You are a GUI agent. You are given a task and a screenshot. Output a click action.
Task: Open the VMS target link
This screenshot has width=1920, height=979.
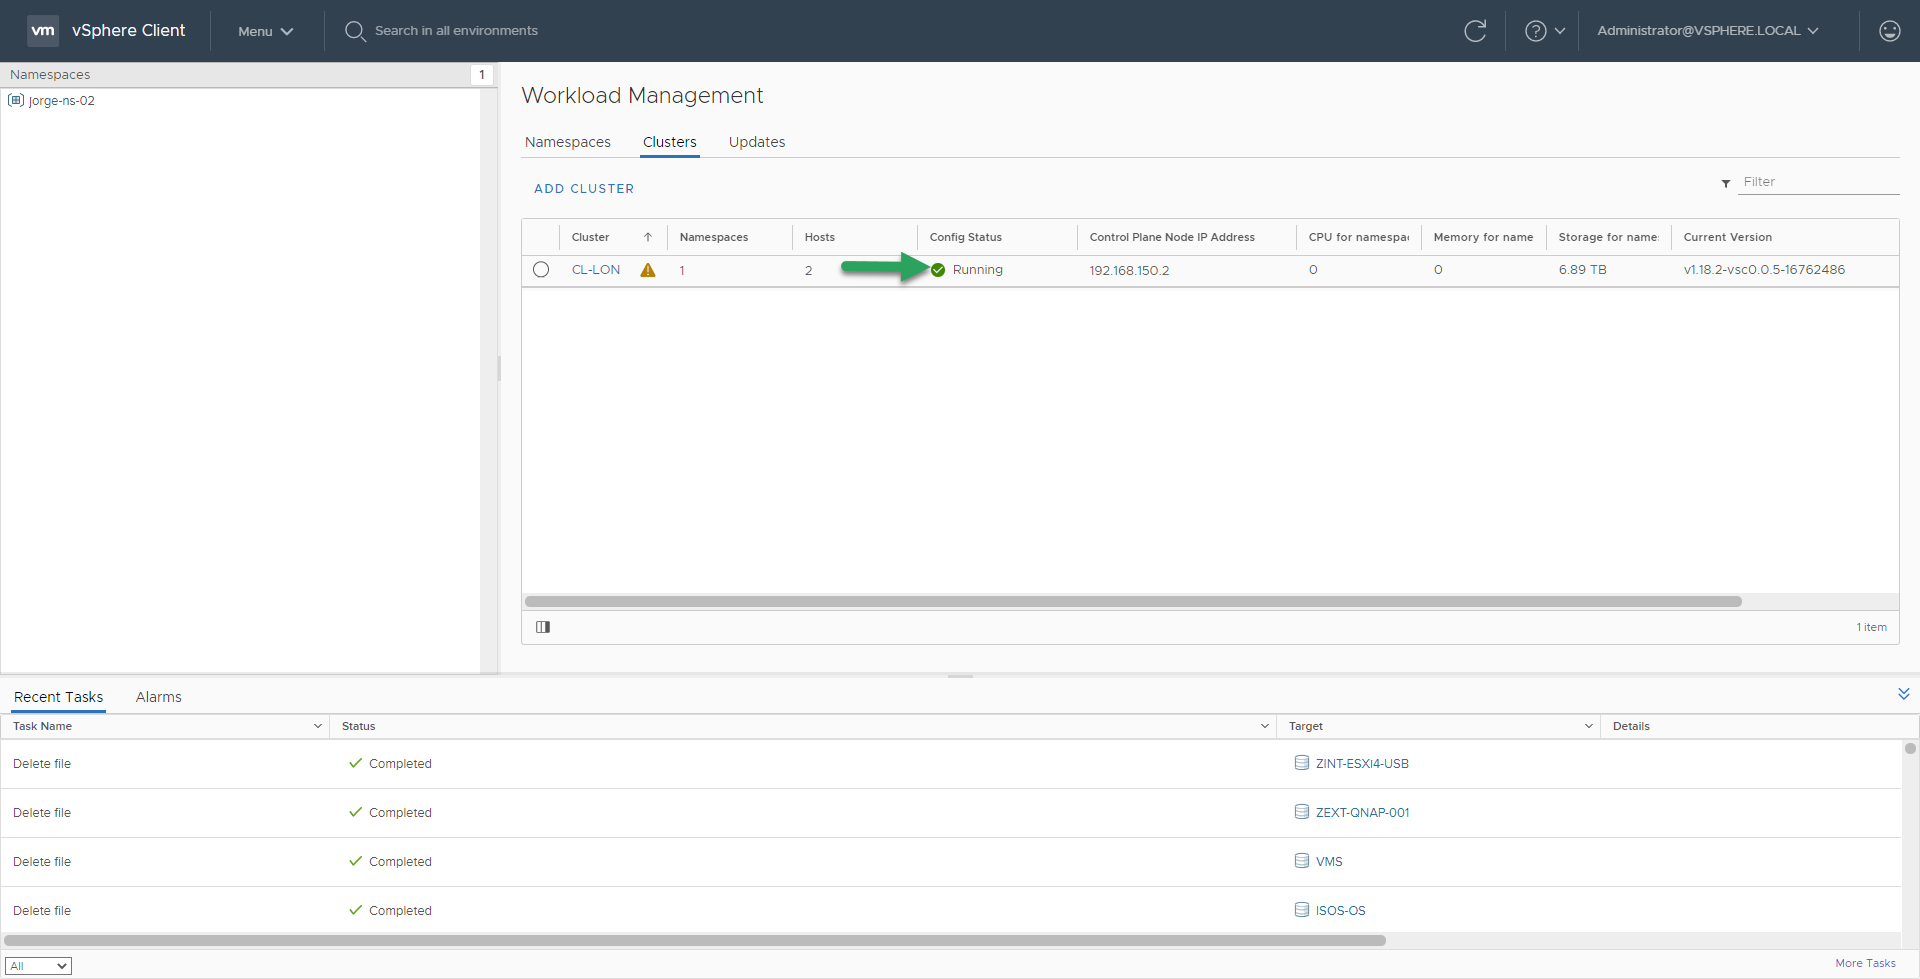[x=1329, y=862]
